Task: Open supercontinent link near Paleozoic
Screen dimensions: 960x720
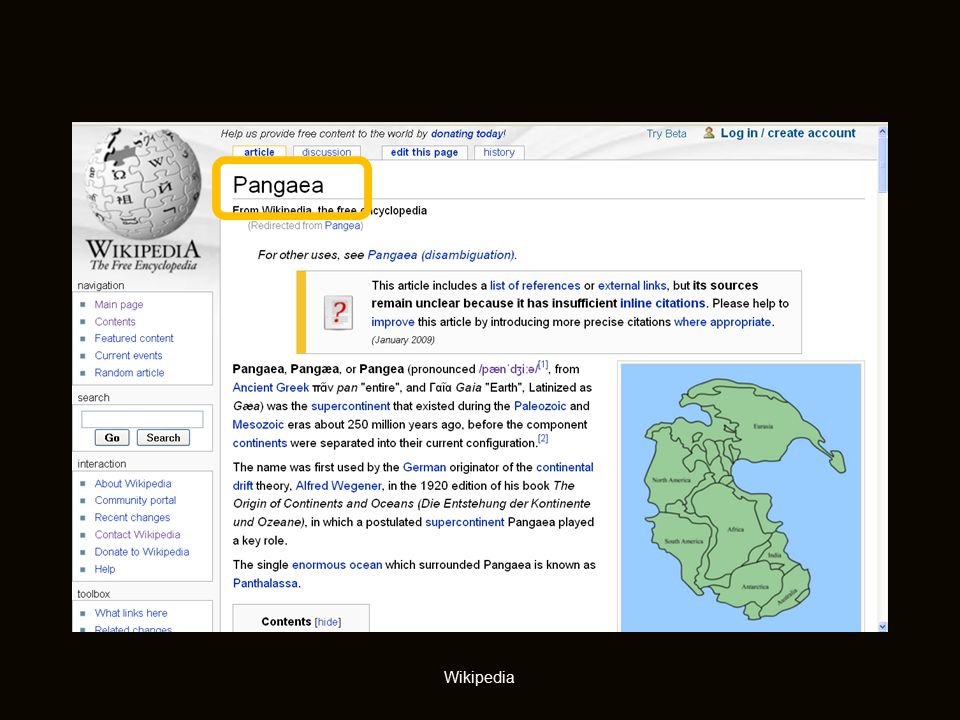Action: pos(350,406)
